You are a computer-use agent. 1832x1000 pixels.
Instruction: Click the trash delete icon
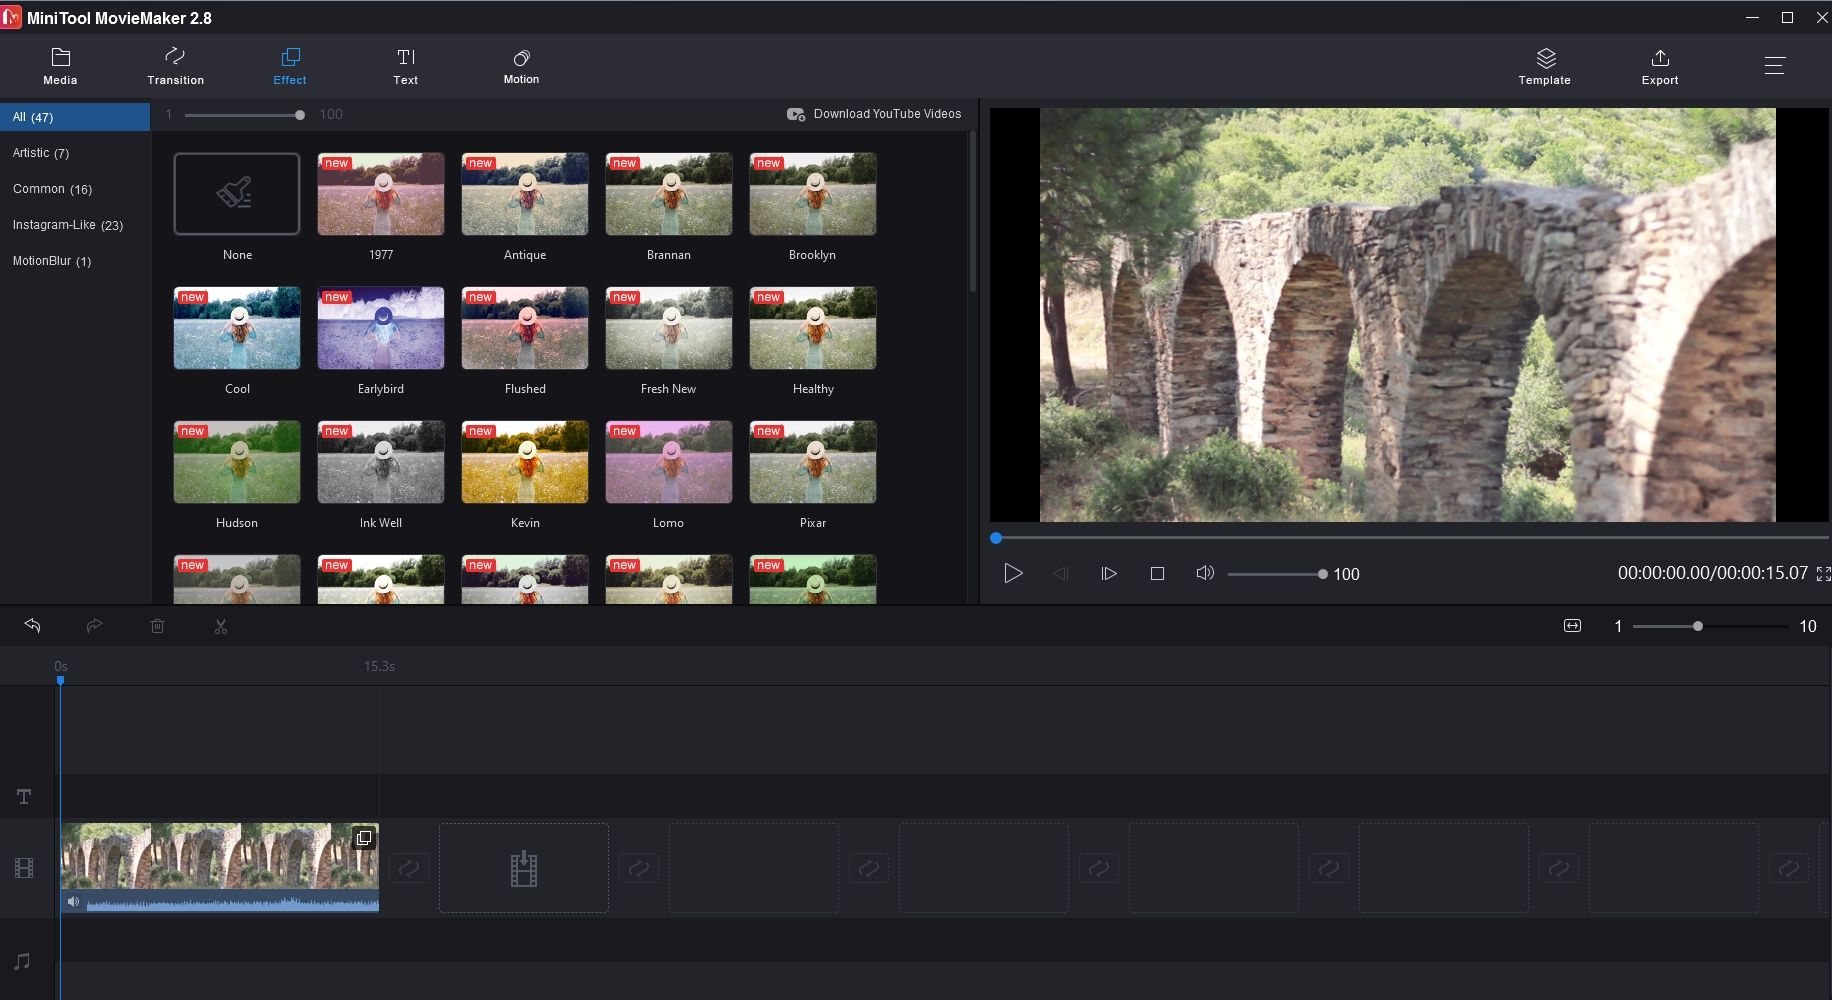(157, 626)
